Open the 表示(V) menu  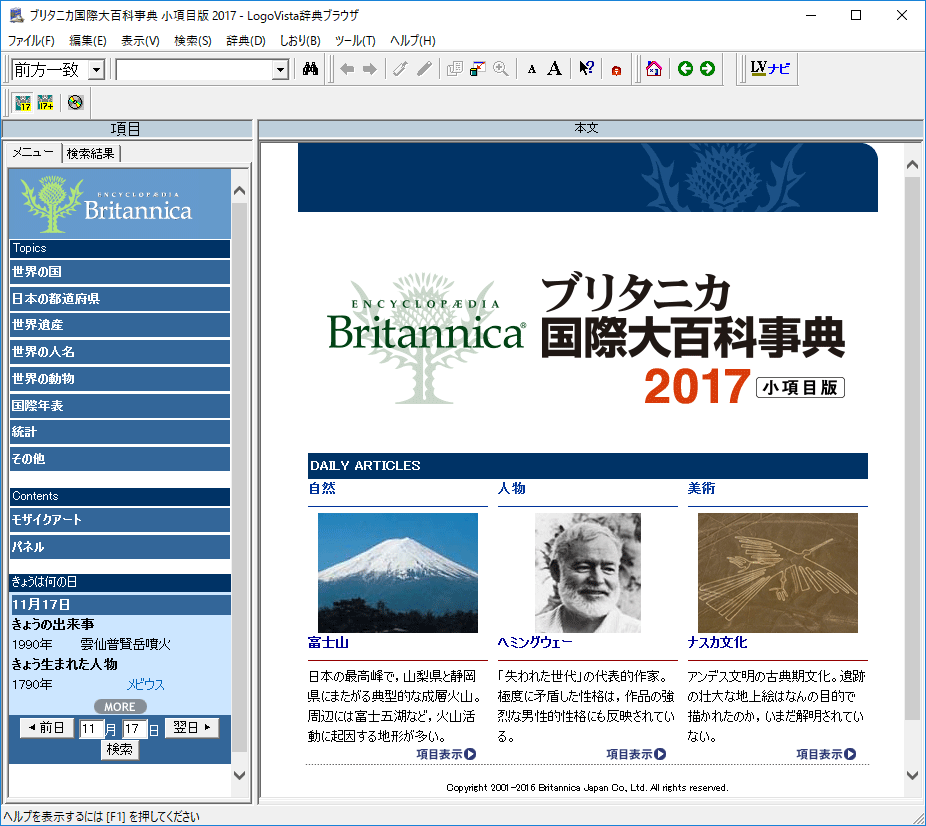[140, 41]
